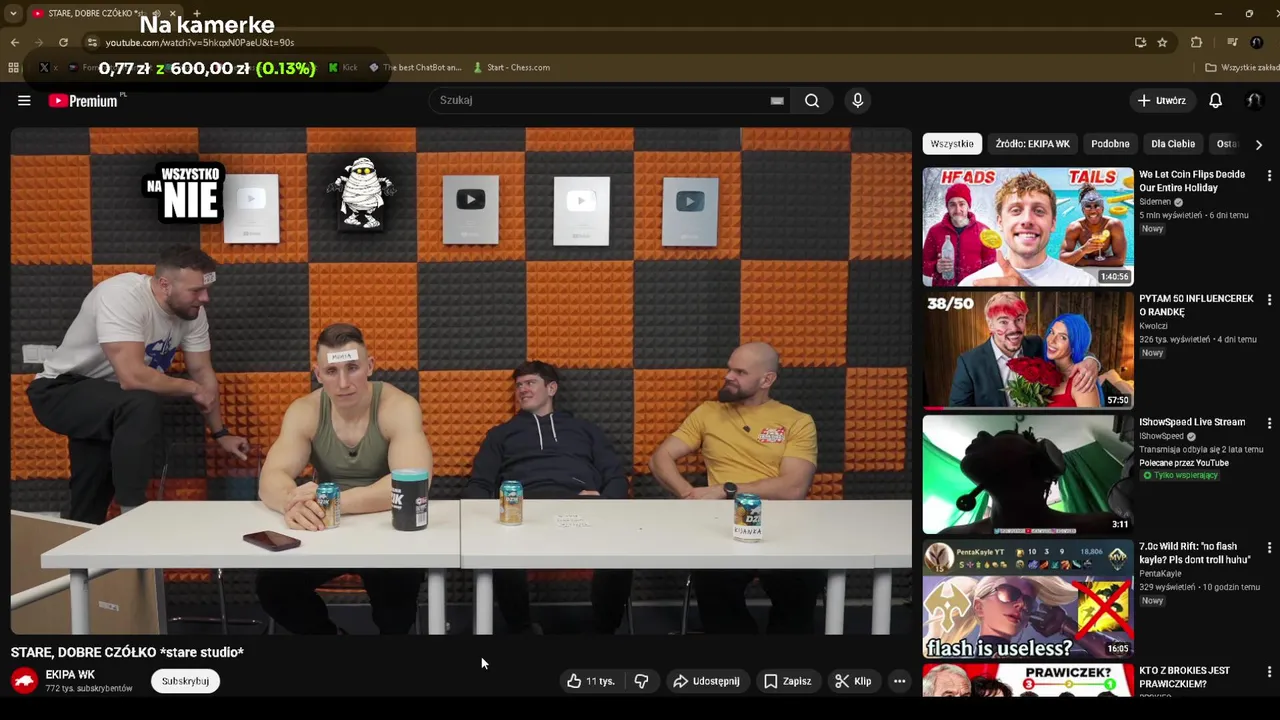
Task: Start voice search with the microphone
Action: click(x=857, y=100)
